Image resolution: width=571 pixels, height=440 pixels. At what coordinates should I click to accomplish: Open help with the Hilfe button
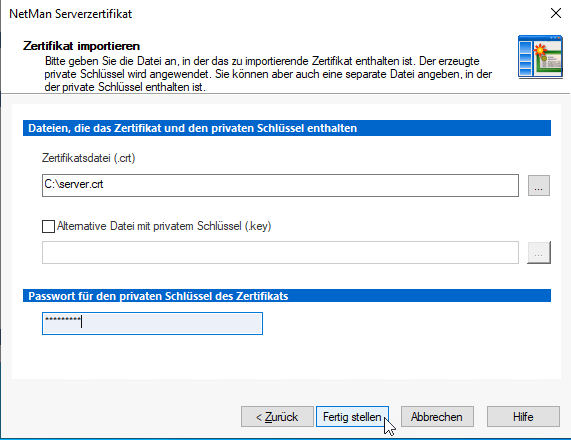(x=523, y=417)
